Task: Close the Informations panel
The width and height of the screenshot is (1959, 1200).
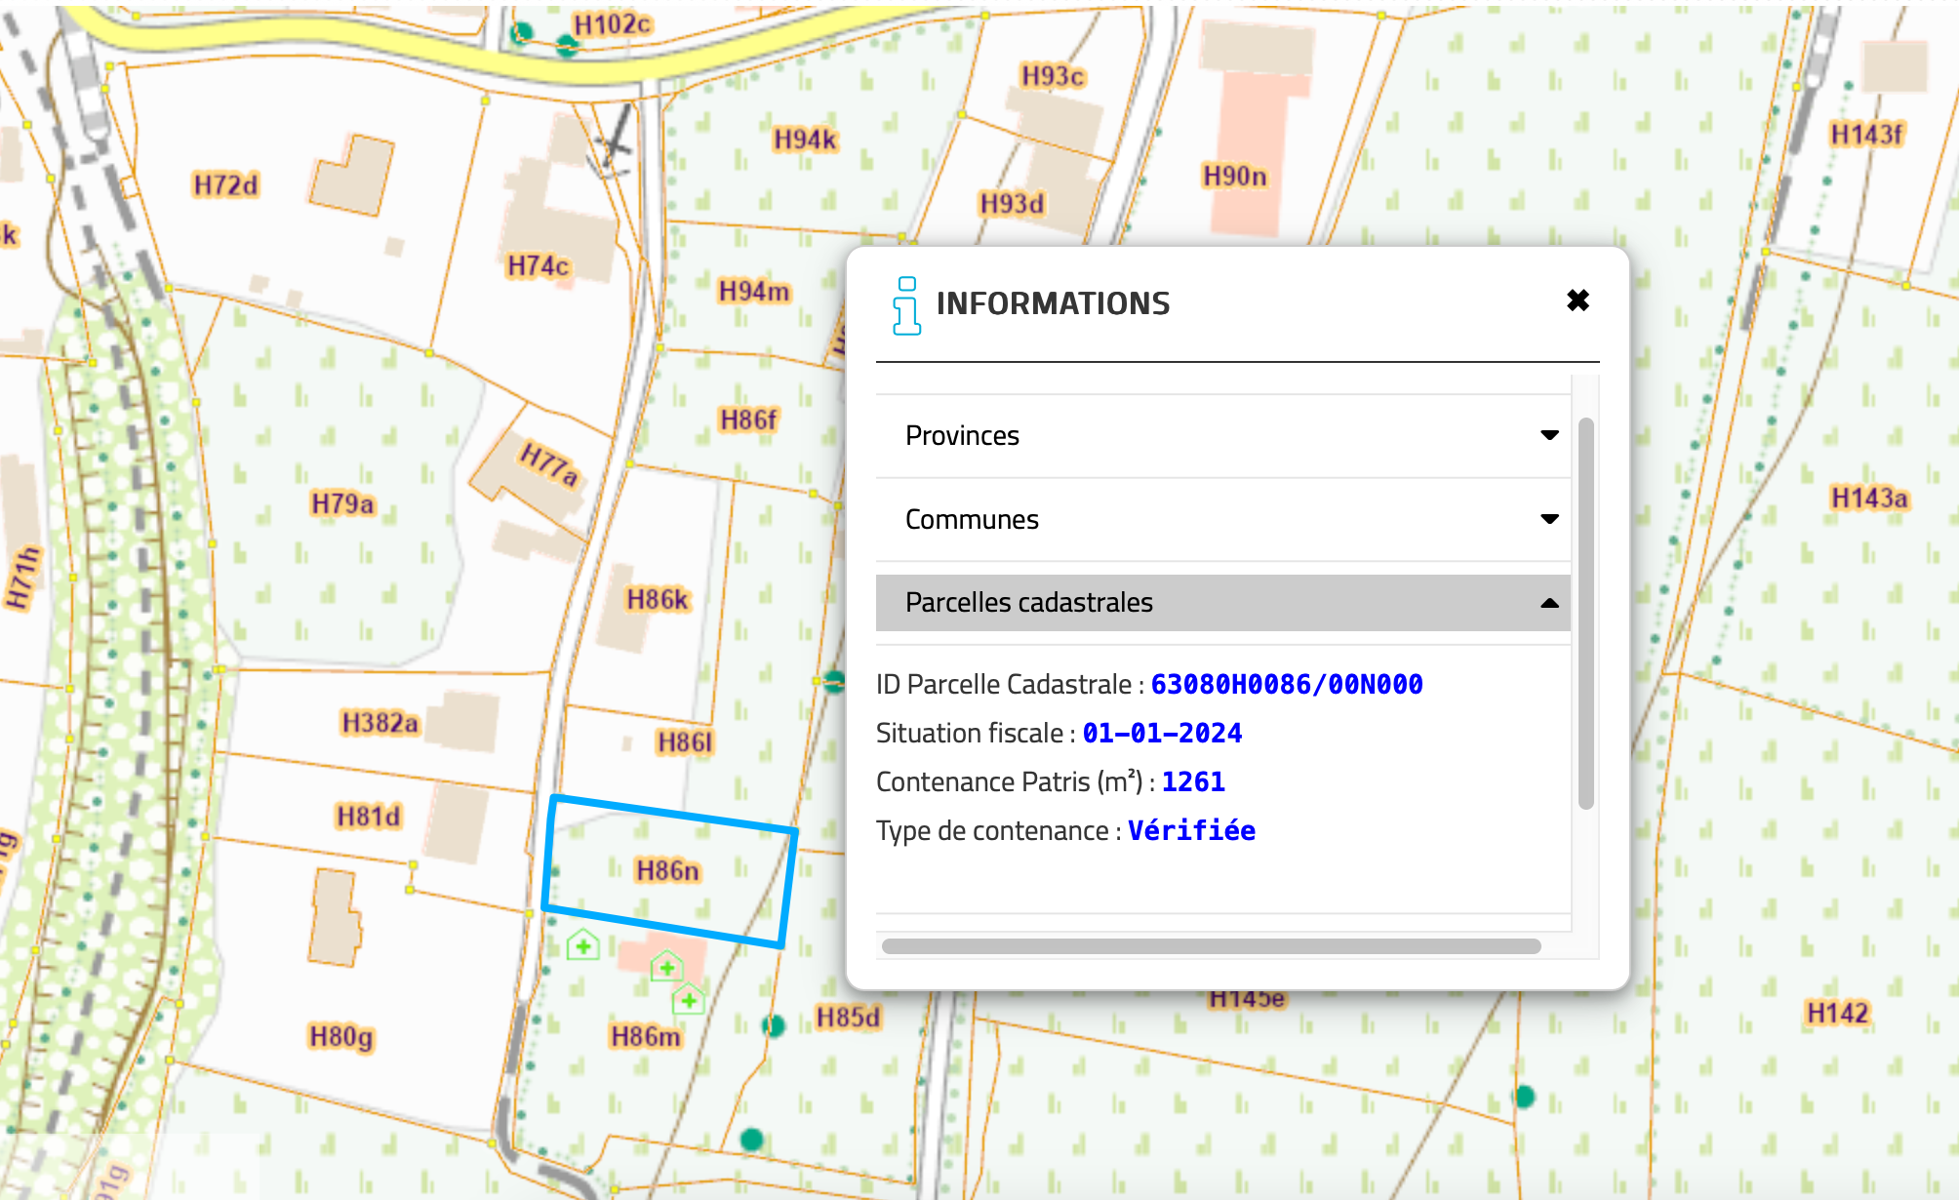Action: tap(1577, 301)
